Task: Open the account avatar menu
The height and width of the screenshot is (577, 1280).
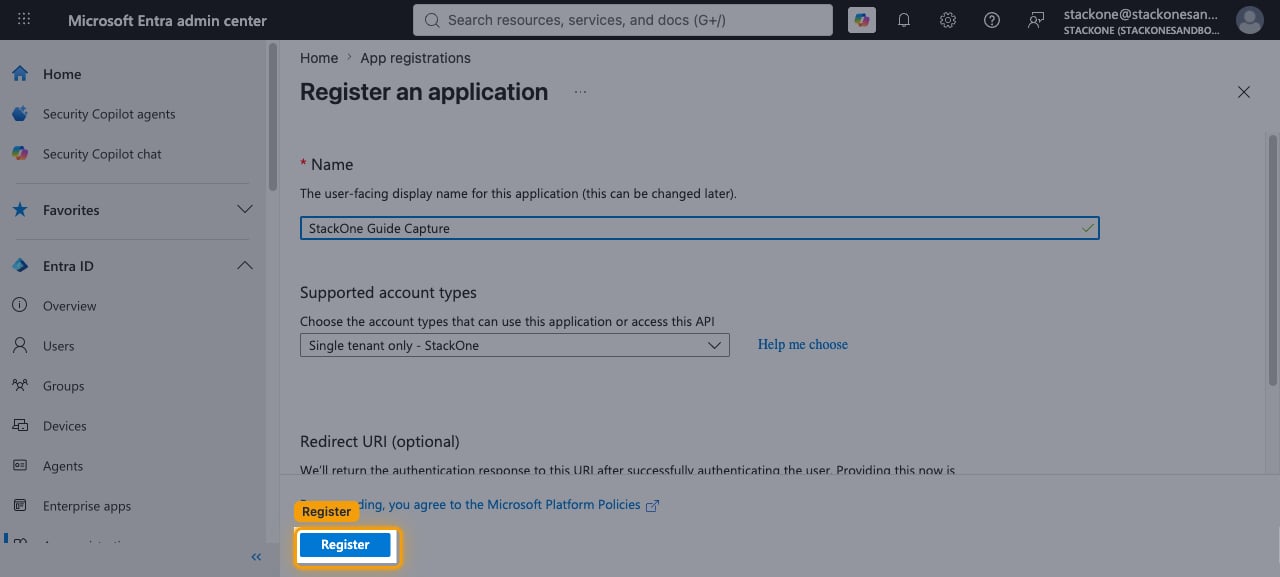Action: [1249, 20]
